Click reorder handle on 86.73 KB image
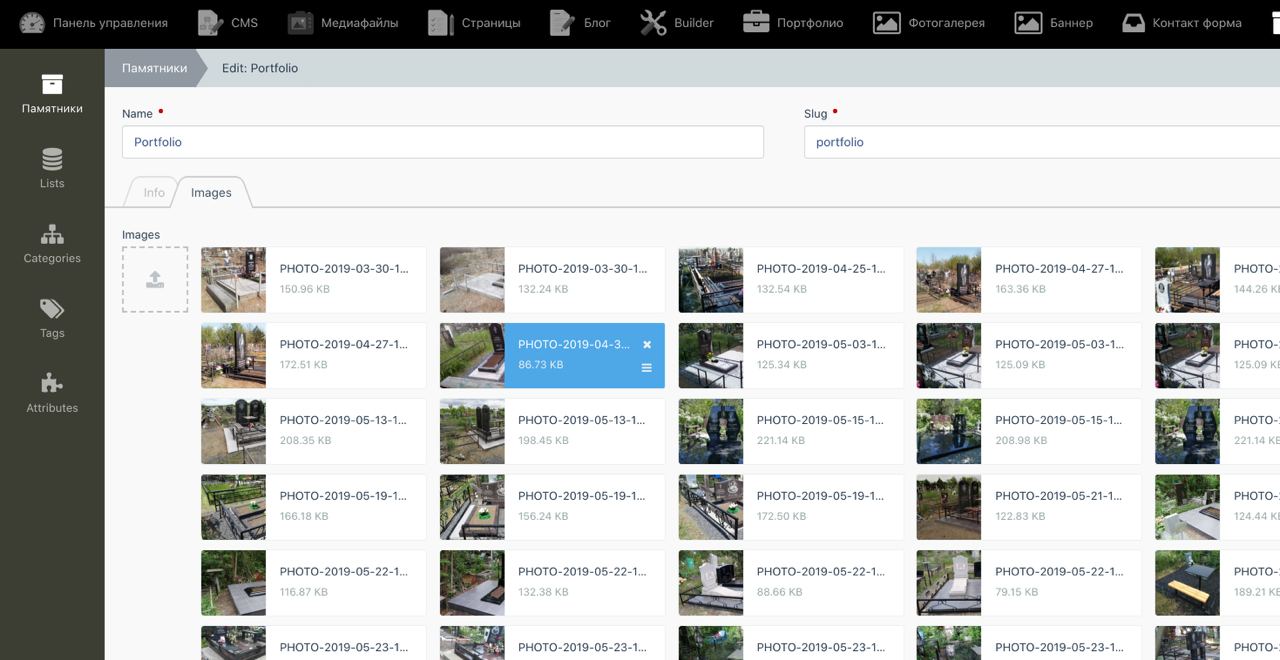The height and width of the screenshot is (660, 1280). pos(647,368)
